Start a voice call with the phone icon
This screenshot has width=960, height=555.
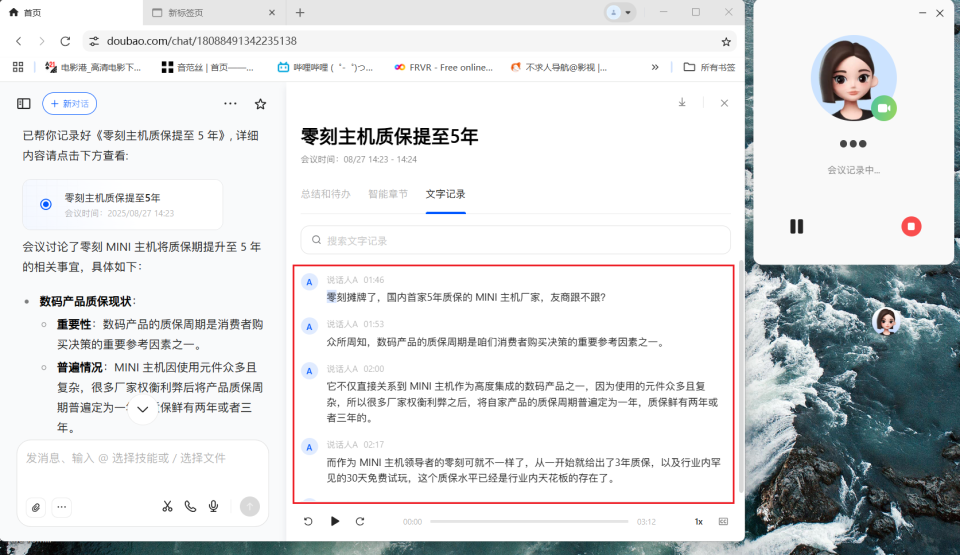click(x=190, y=507)
